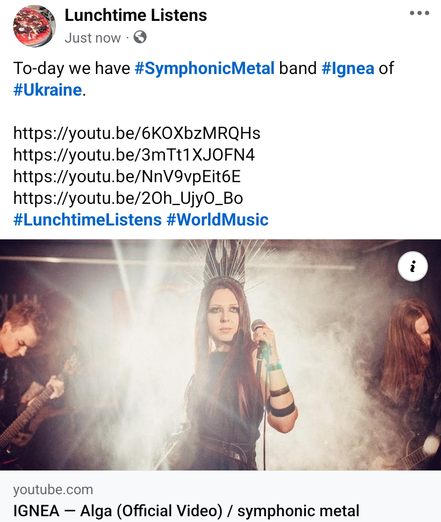Click the info icon on video preview
Image resolution: width=441 pixels, height=522 pixels.
[x=413, y=267]
